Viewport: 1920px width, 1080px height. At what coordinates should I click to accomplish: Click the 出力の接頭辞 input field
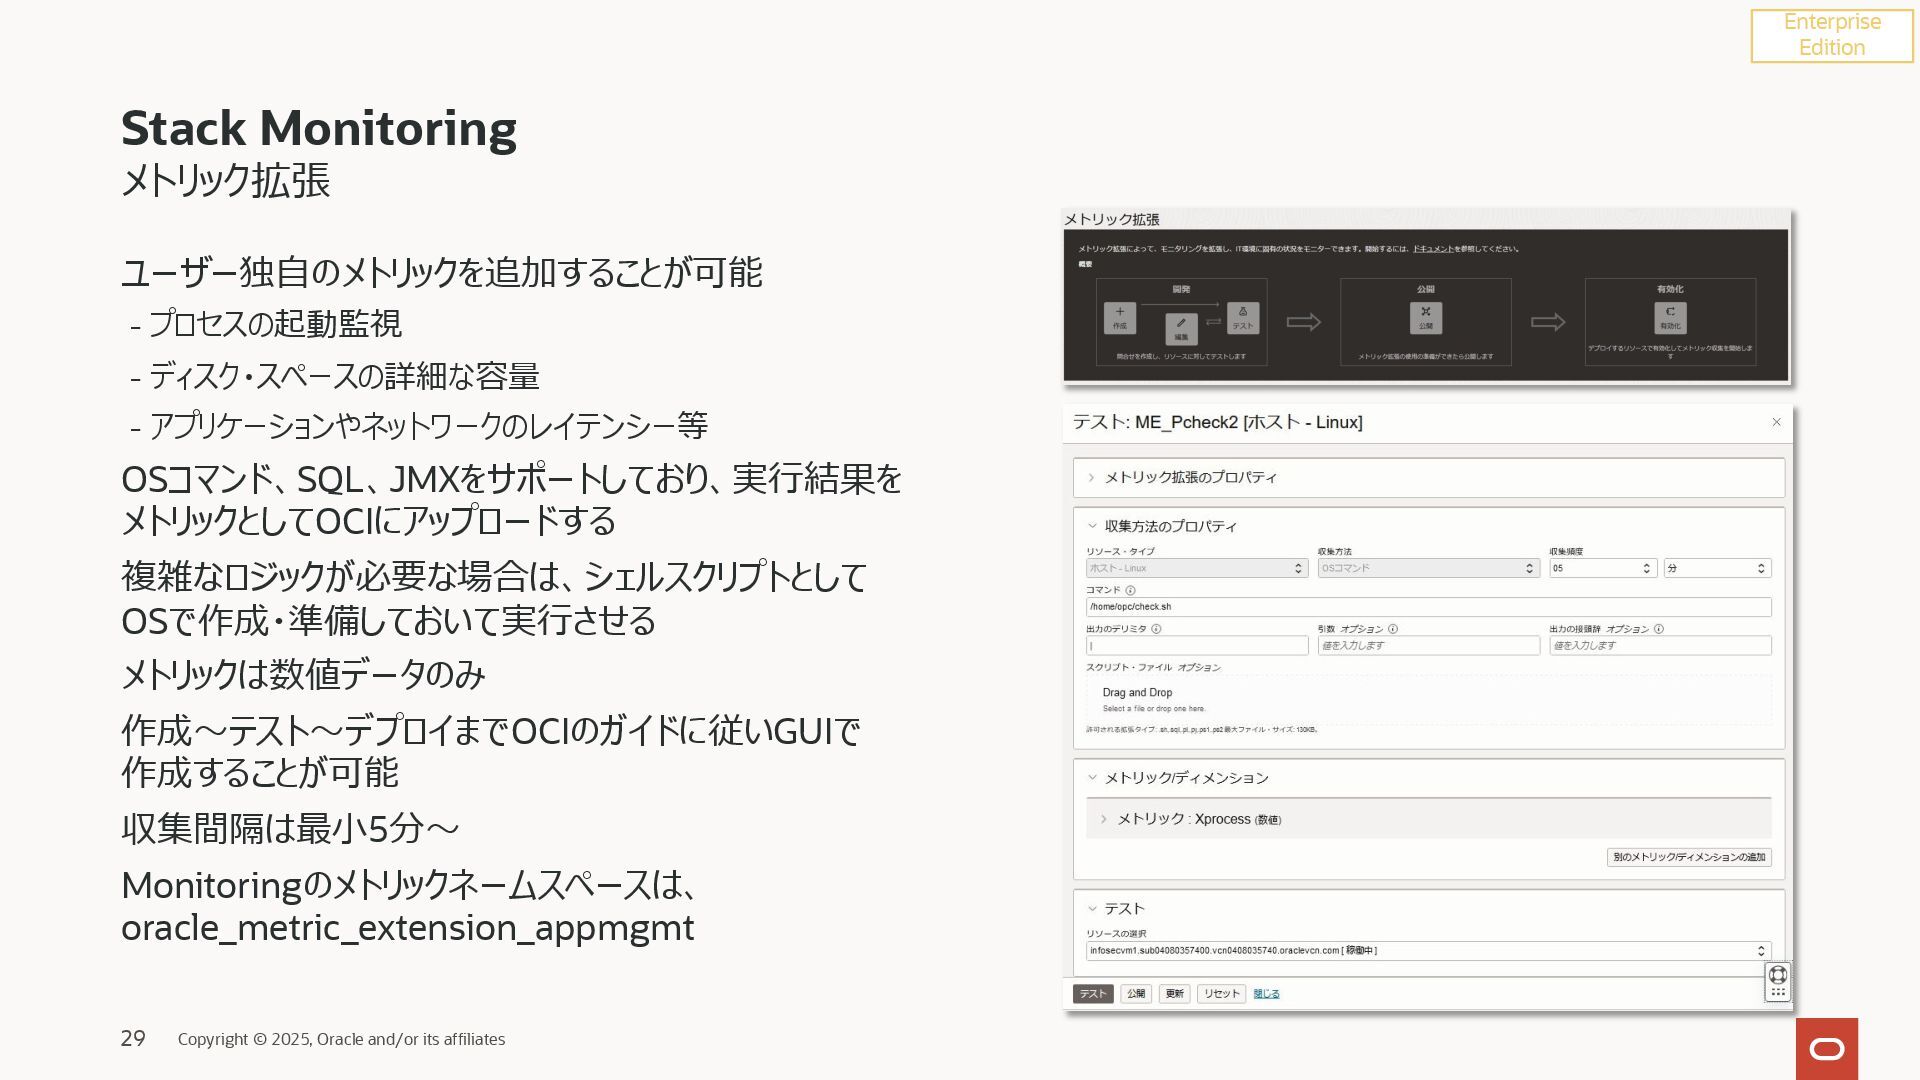tap(1660, 646)
